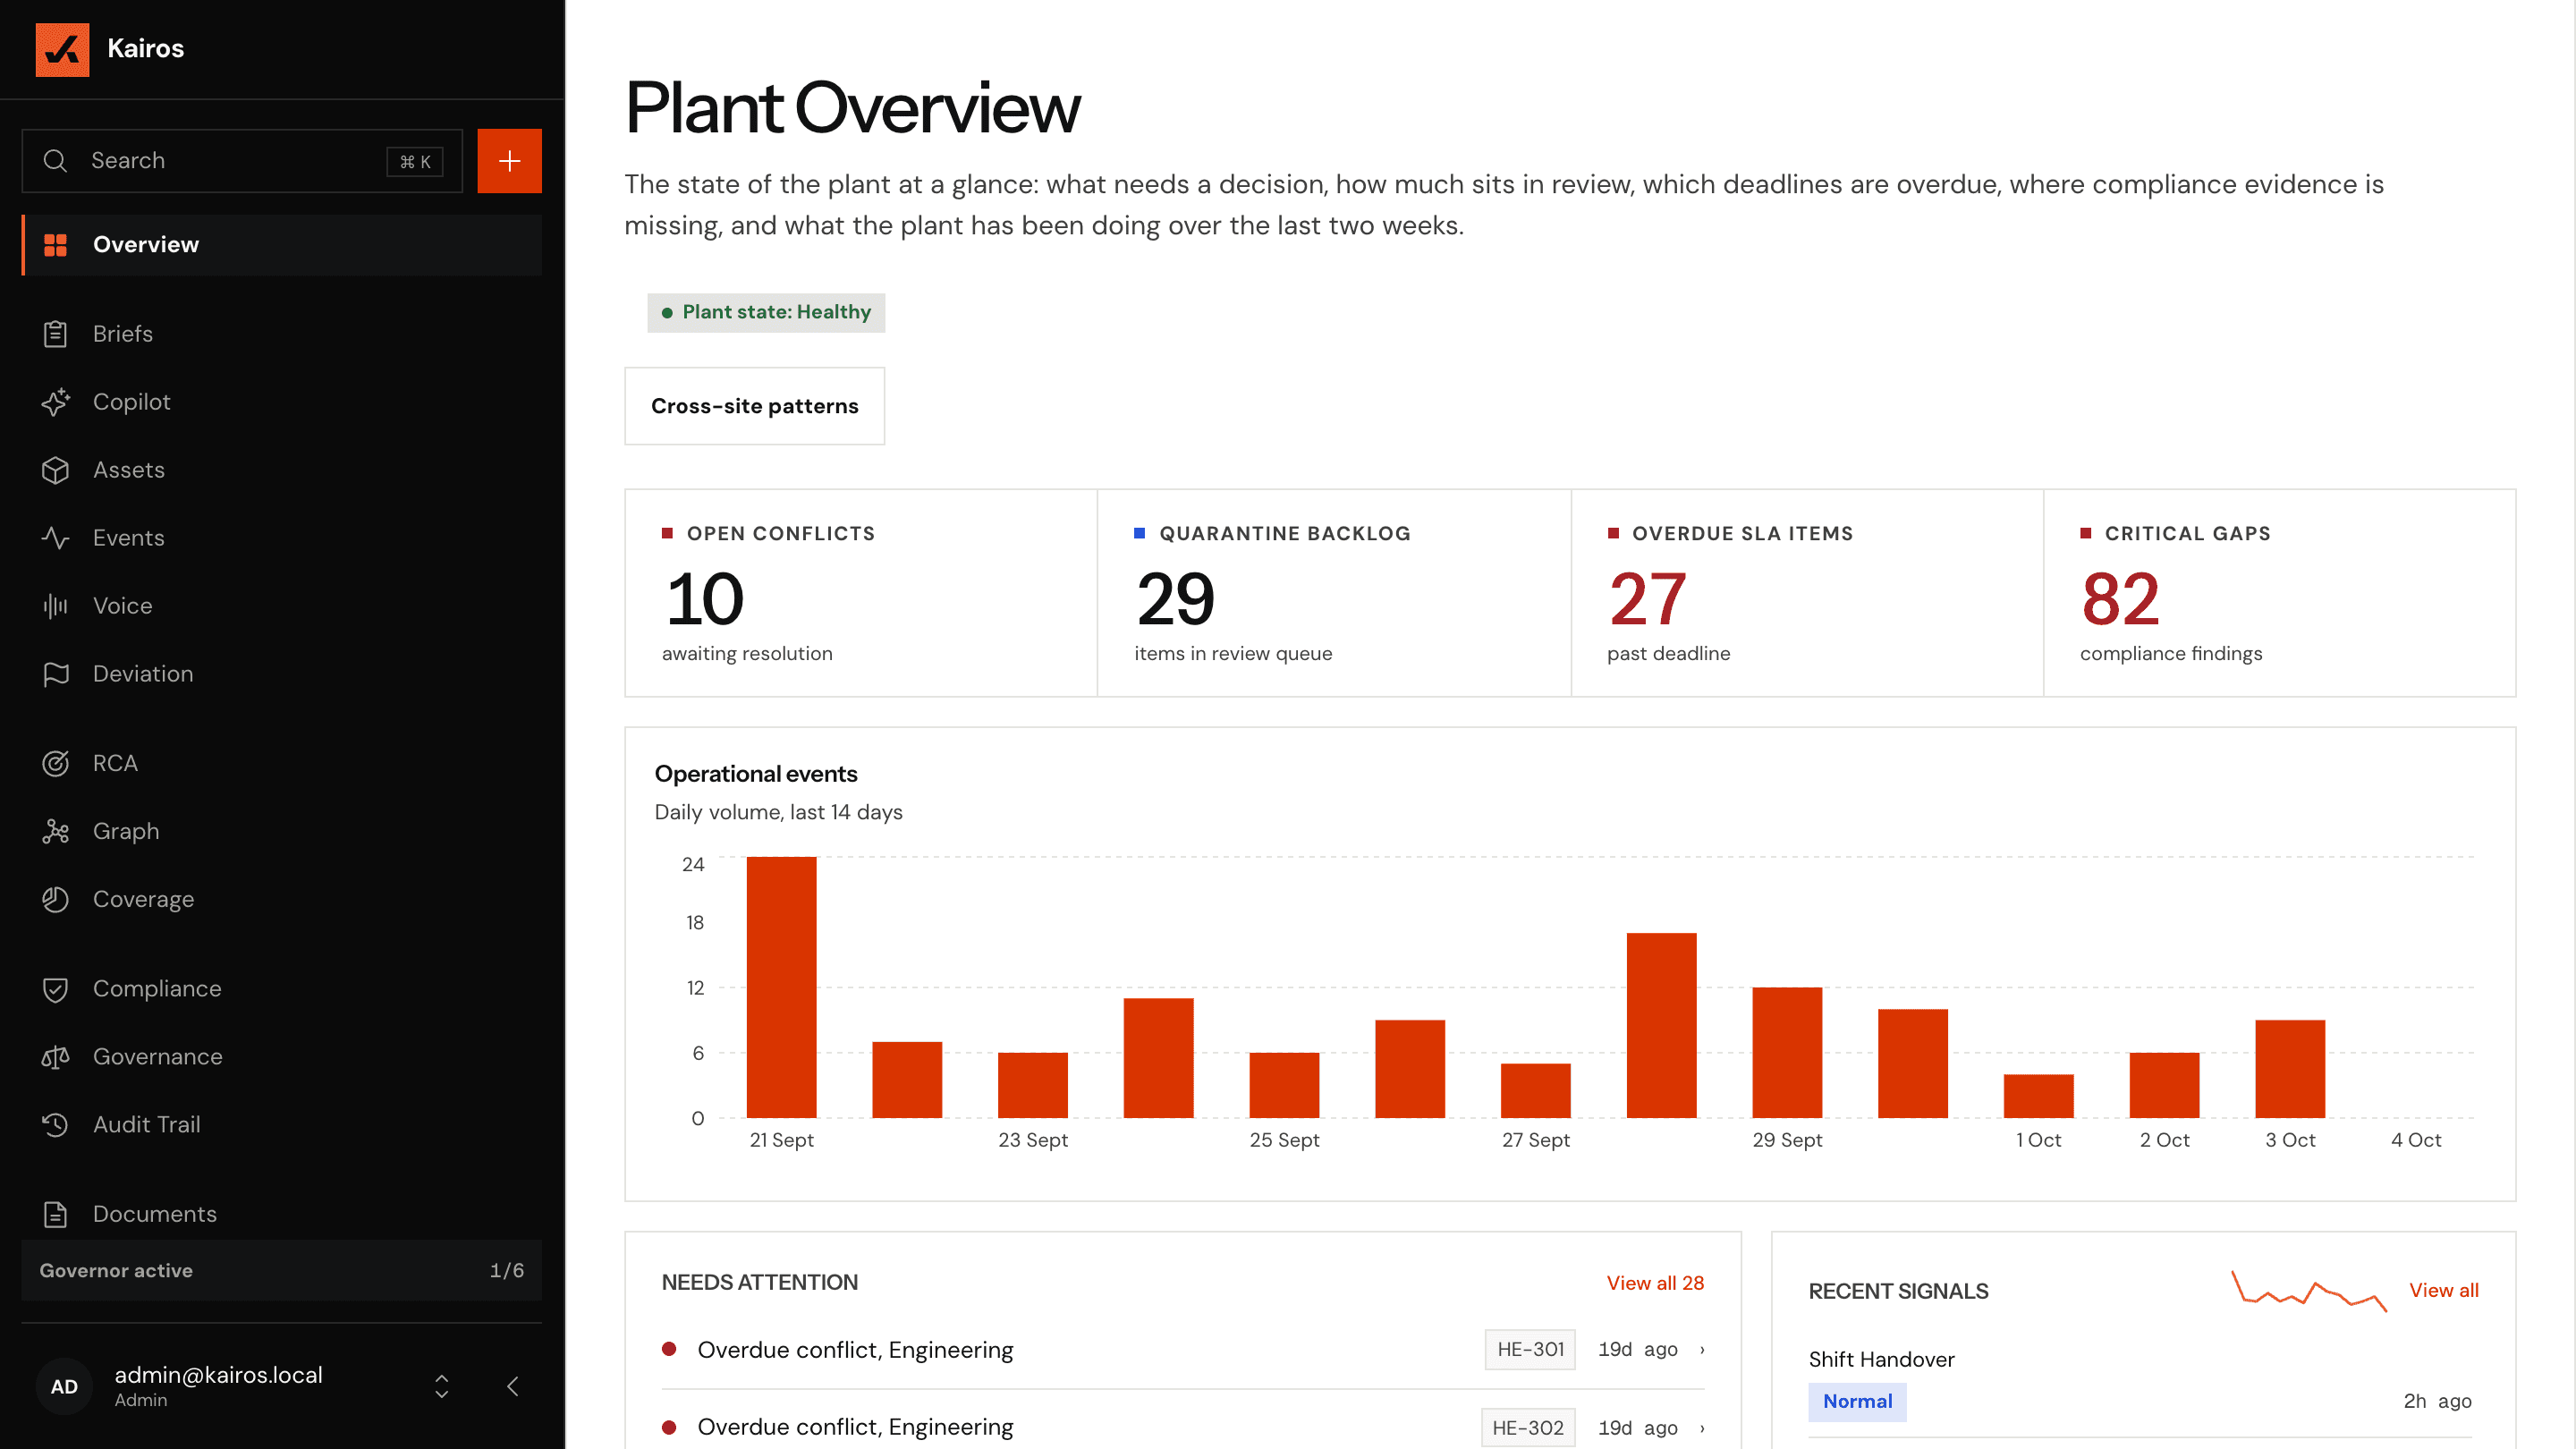The width and height of the screenshot is (2576, 1449).
Task: Click the Kairos logo icon
Action: coord(62,49)
